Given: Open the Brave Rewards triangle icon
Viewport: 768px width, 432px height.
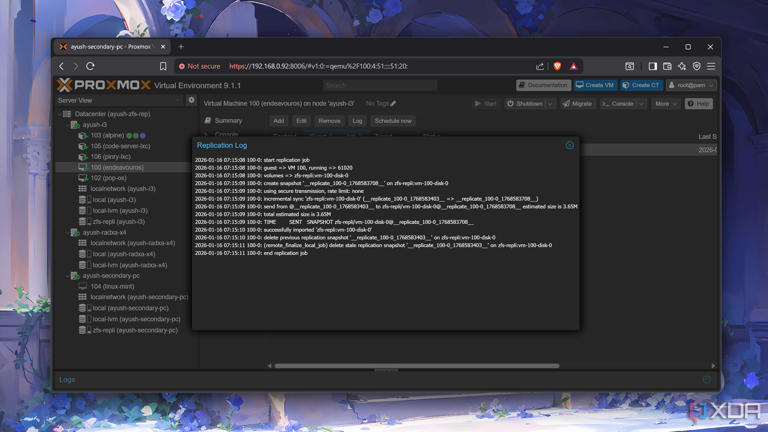Looking at the screenshot, I should click(574, 66).
